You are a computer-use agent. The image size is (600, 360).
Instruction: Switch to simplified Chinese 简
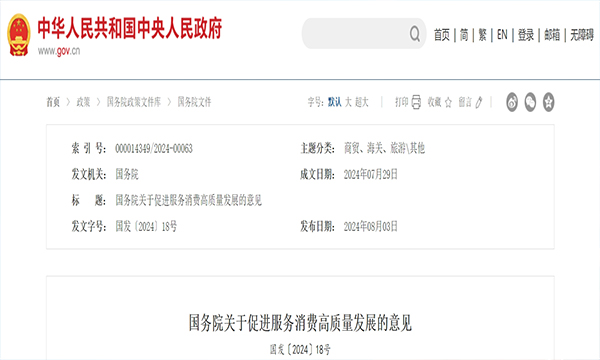464,35
